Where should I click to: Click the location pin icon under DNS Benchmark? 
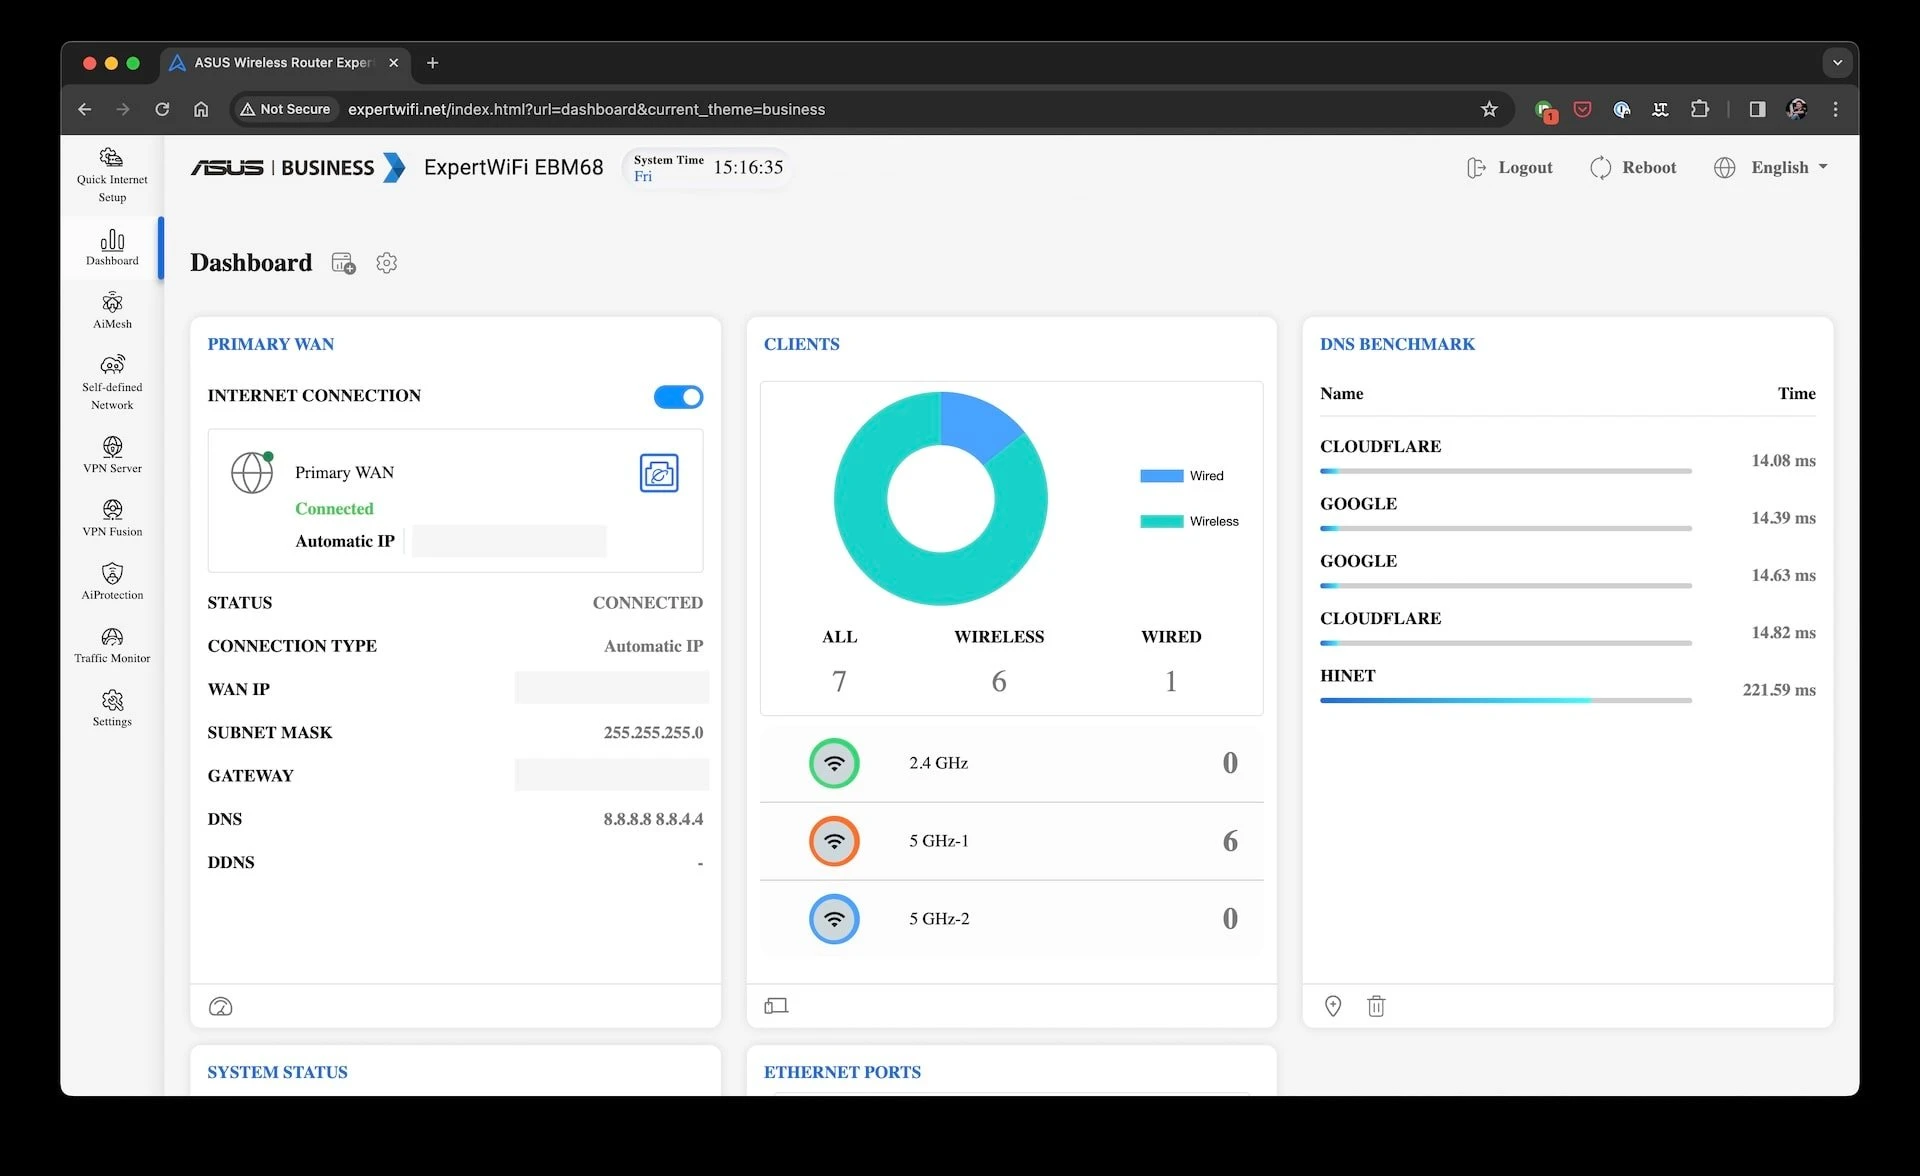tap(1333, 1006)
